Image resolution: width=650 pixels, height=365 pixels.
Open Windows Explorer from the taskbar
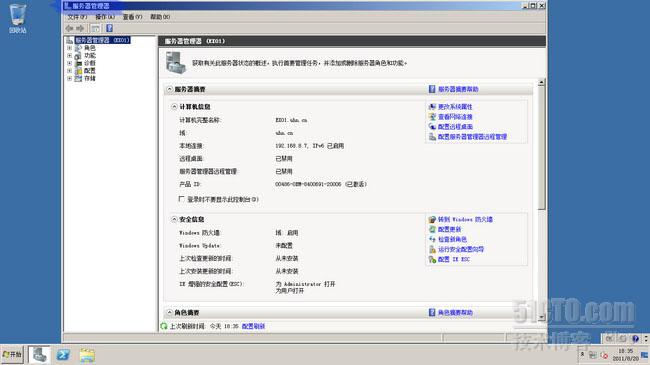pos(87,355)
